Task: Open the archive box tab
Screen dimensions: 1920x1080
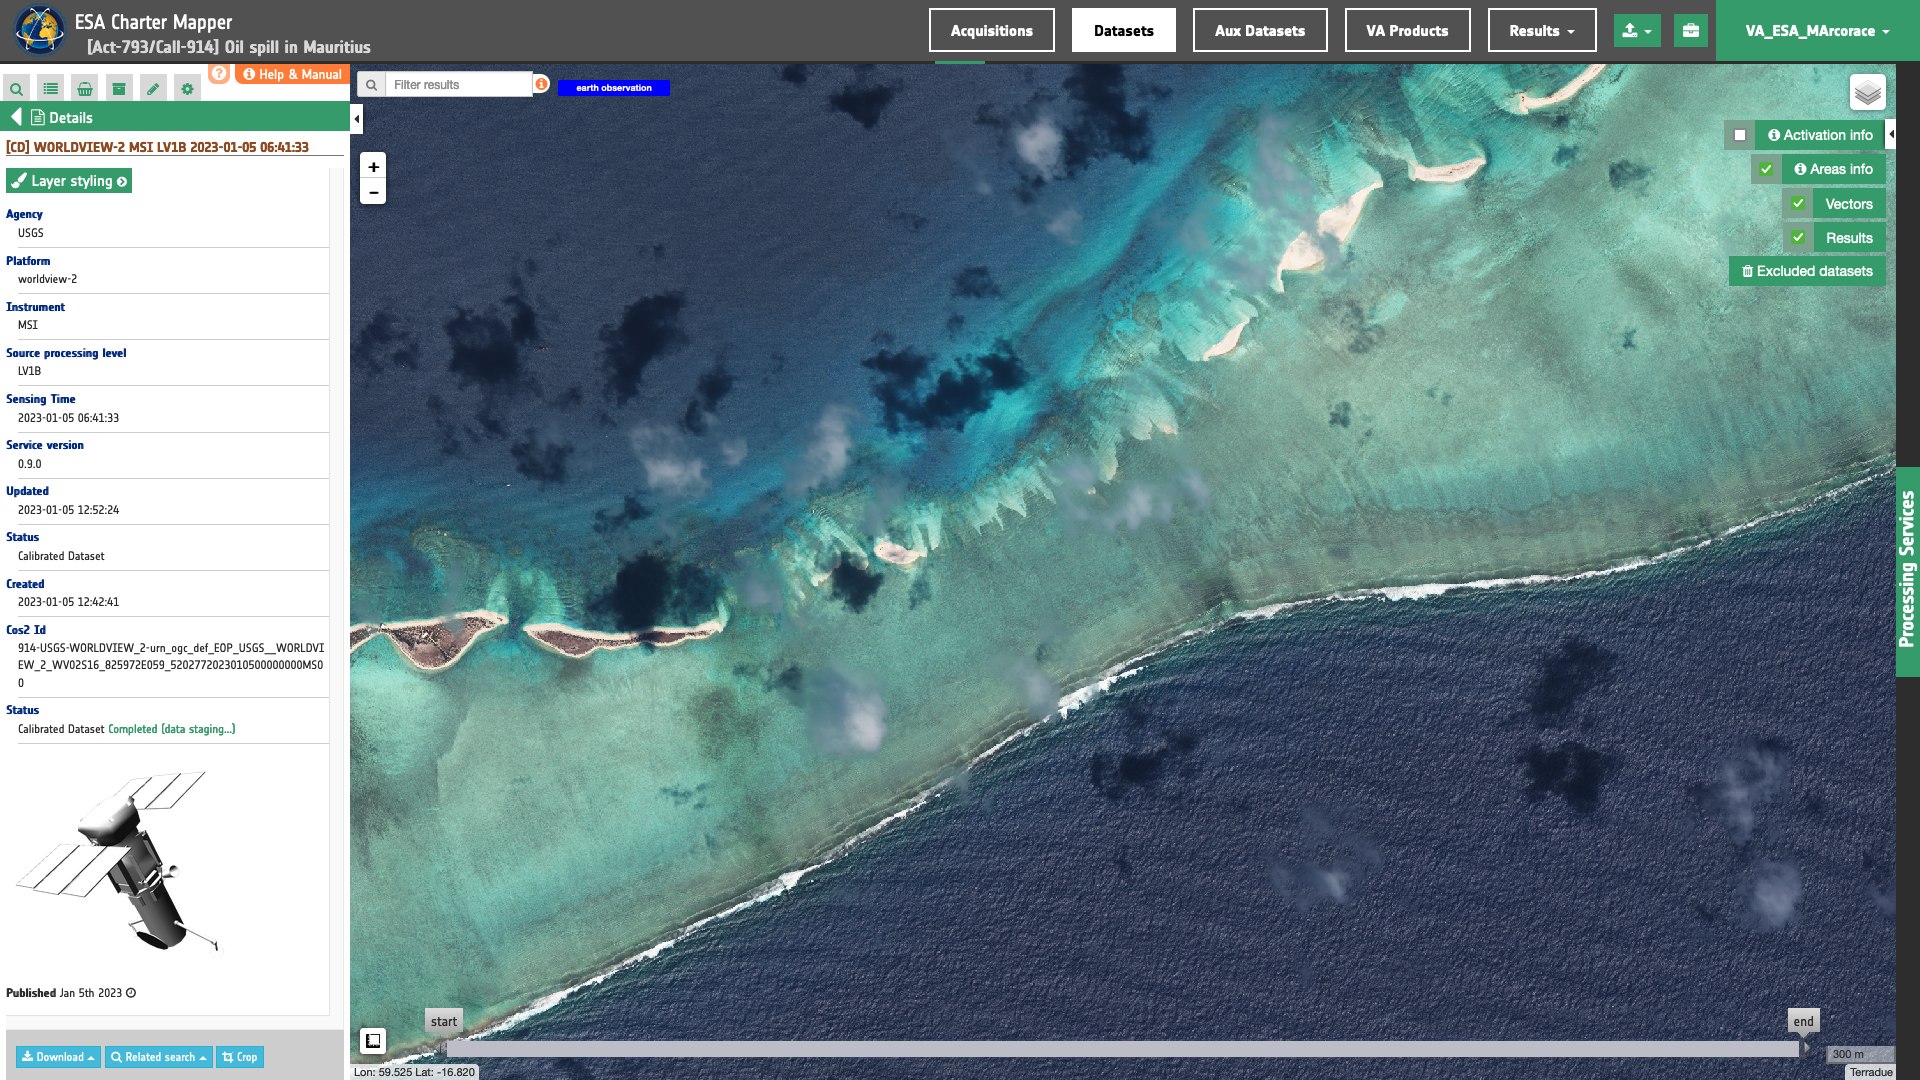Action: 119,89
